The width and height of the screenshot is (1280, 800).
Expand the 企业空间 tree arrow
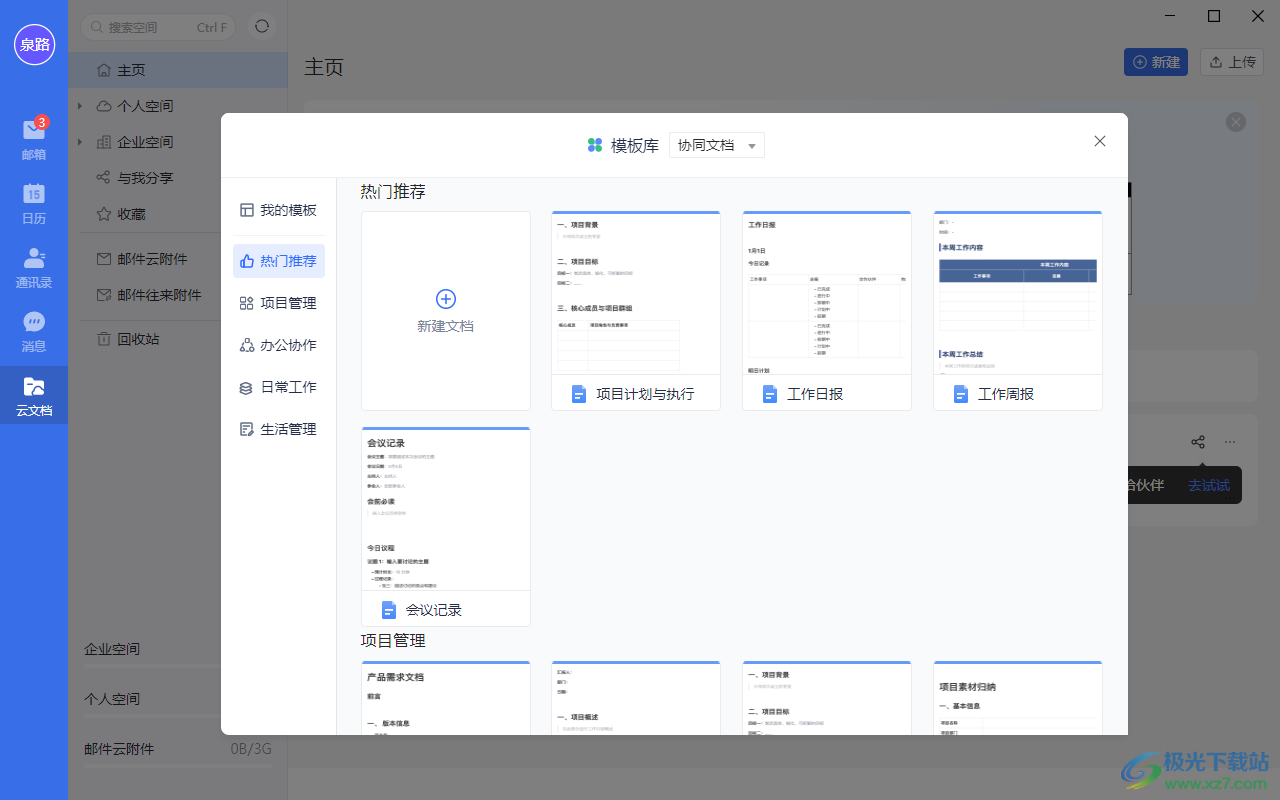pyautogui.click(x=80, y=142)
